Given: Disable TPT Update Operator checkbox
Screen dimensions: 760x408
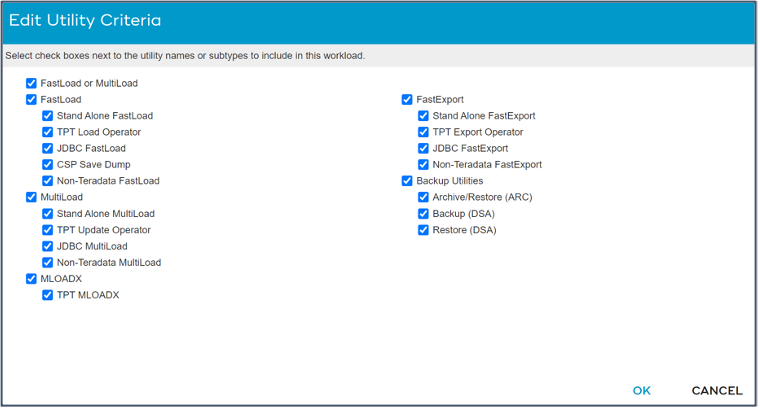Looking at the screenshot, I should (47, 229).
